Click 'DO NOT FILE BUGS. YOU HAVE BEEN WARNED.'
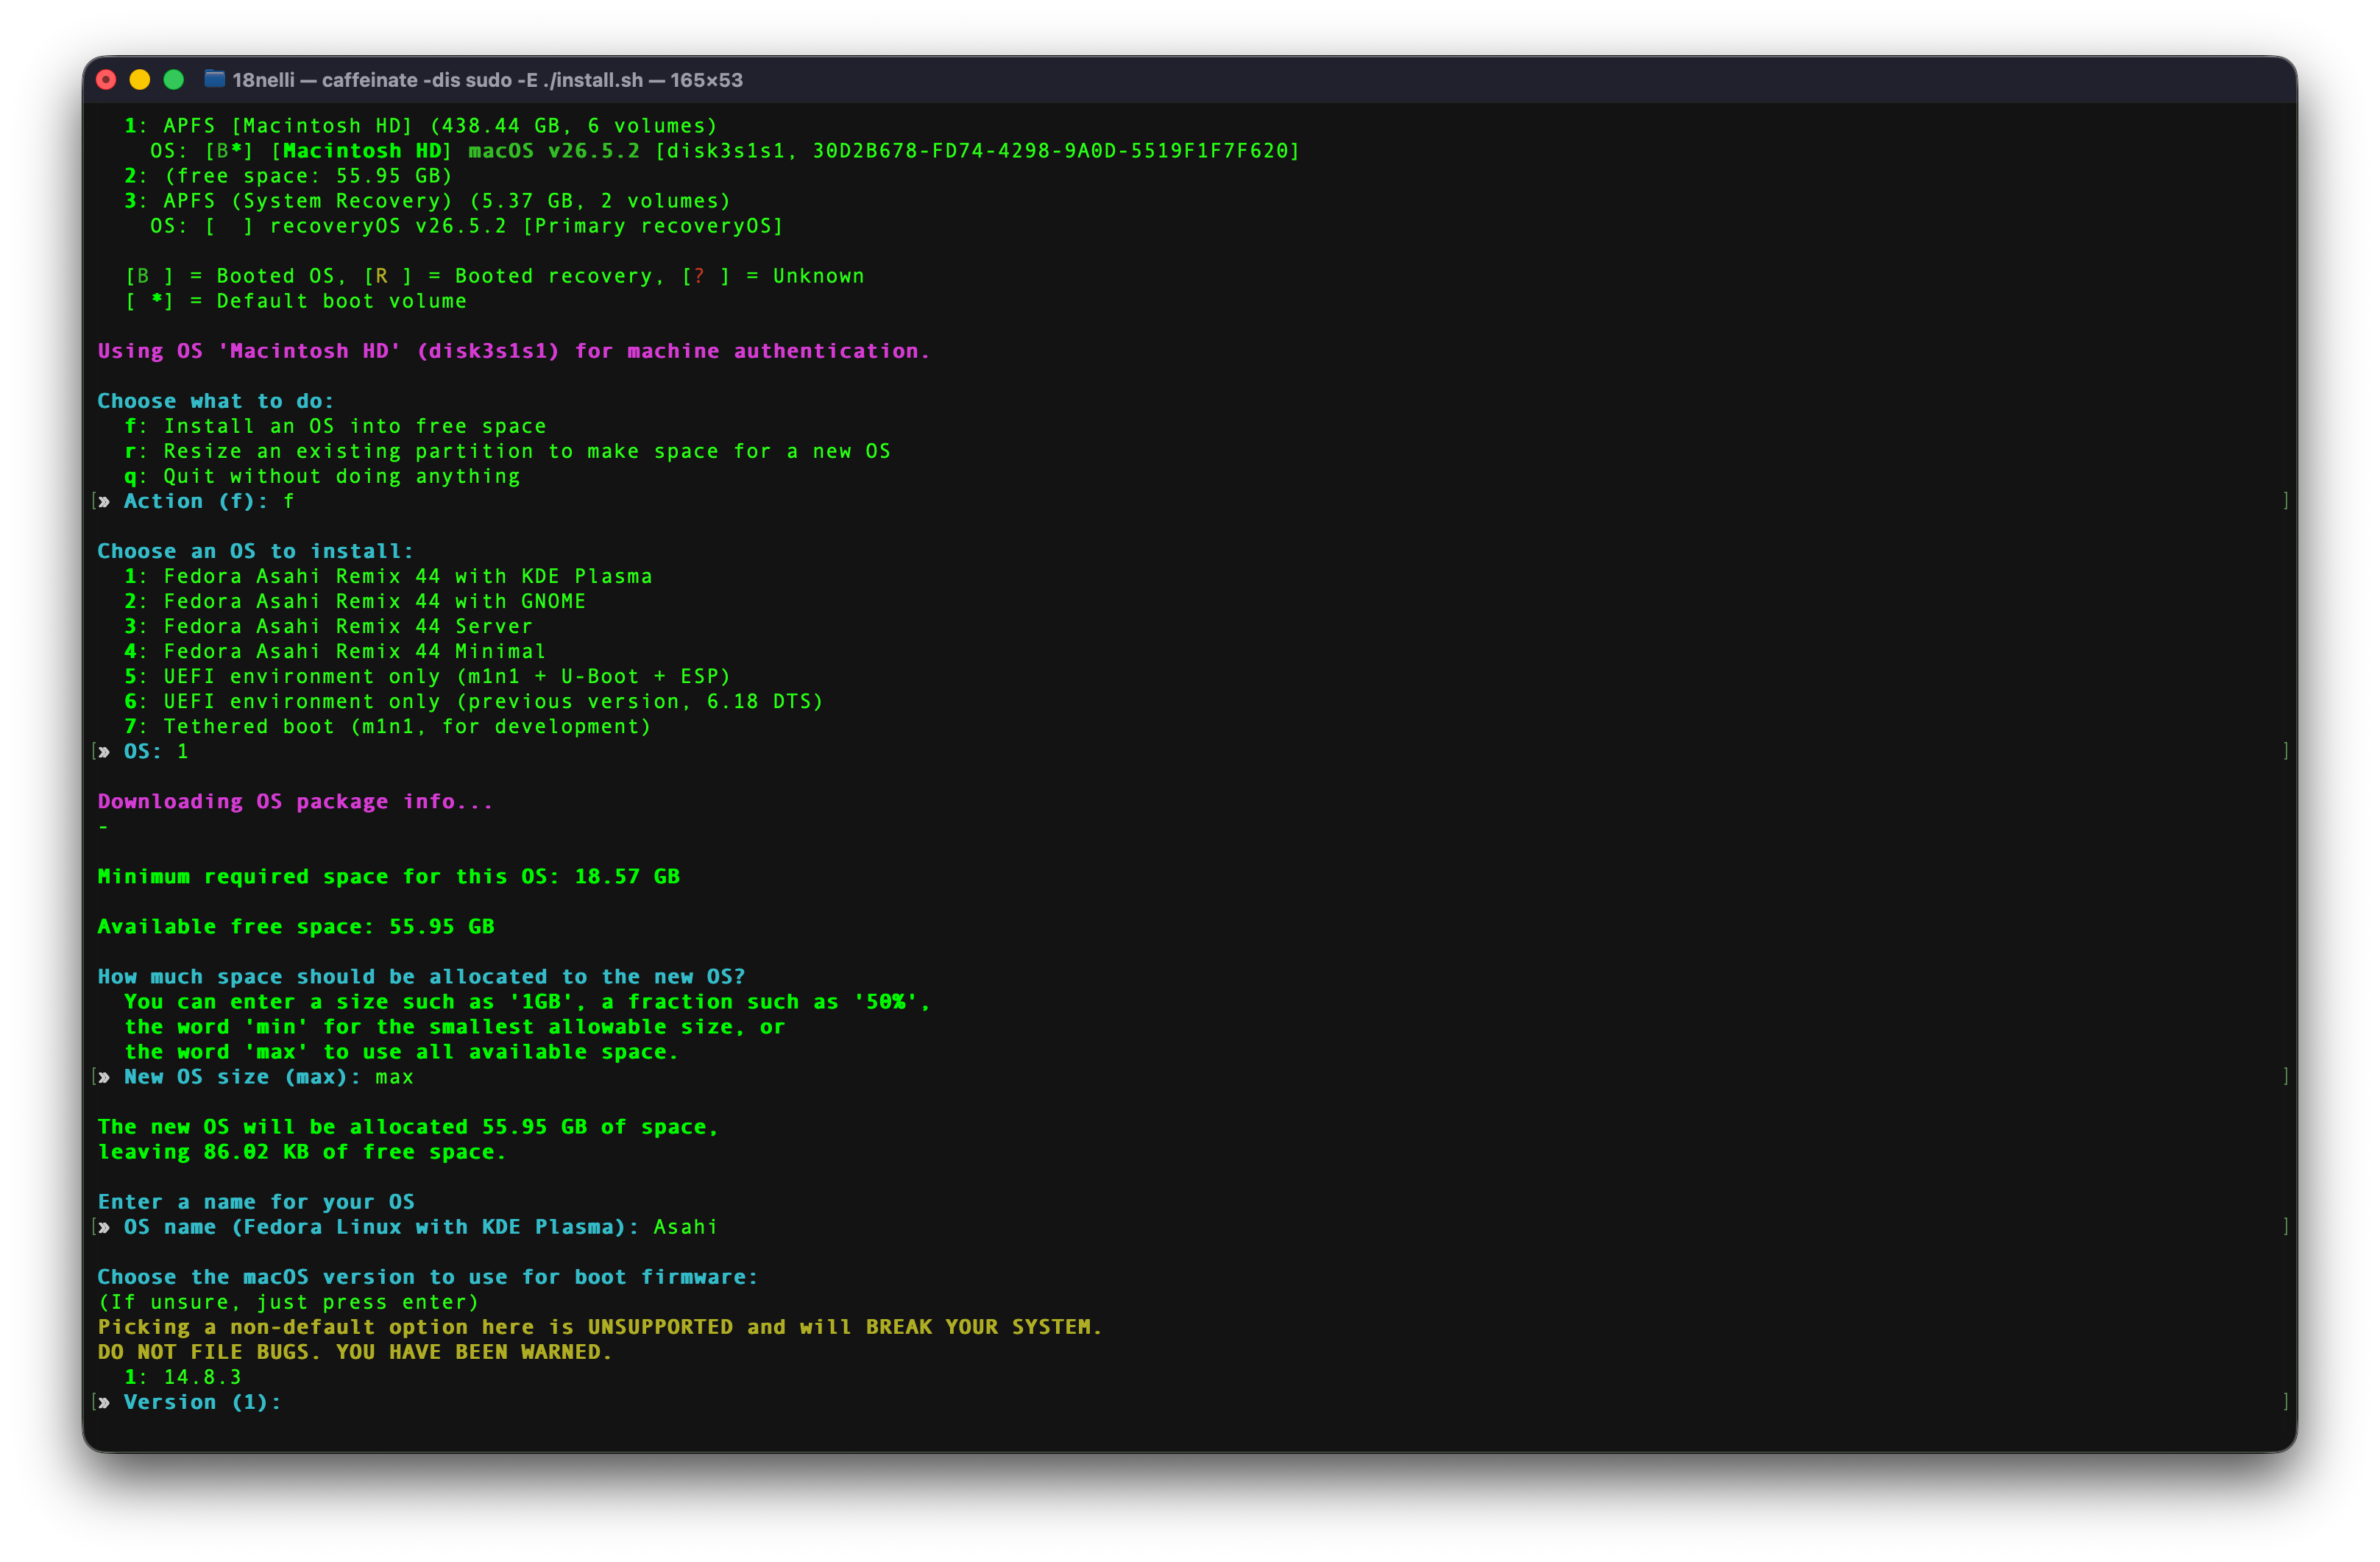2380x1562 pixels. 354,1352
